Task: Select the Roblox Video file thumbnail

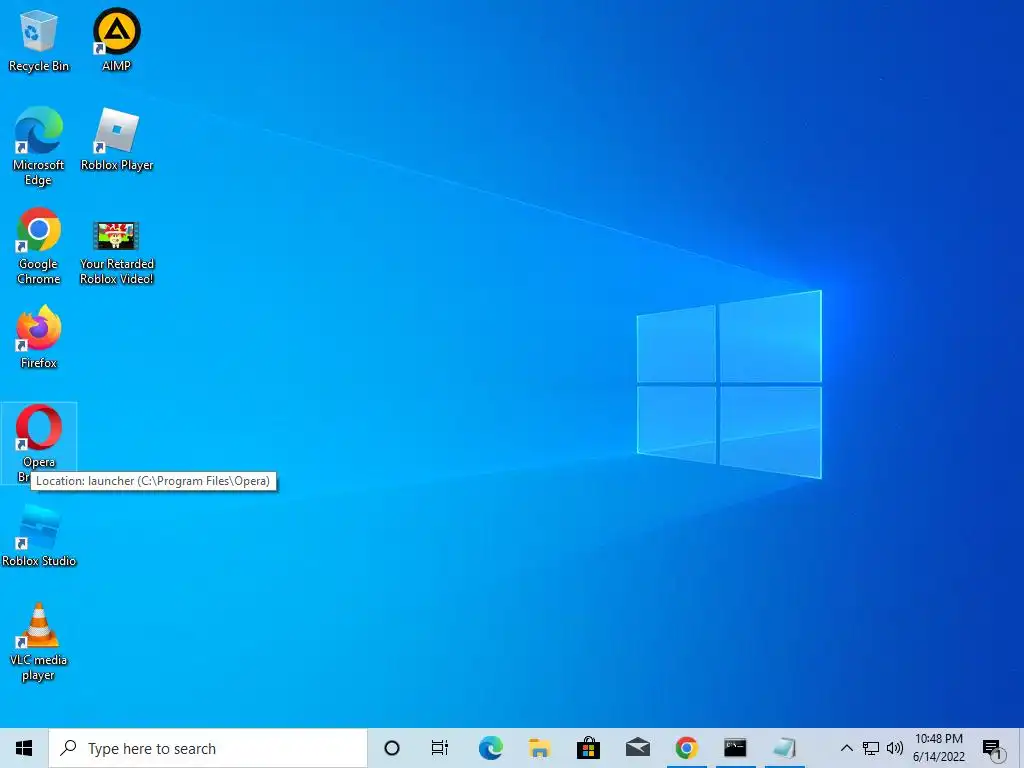Action: click(x=116, y=253)
